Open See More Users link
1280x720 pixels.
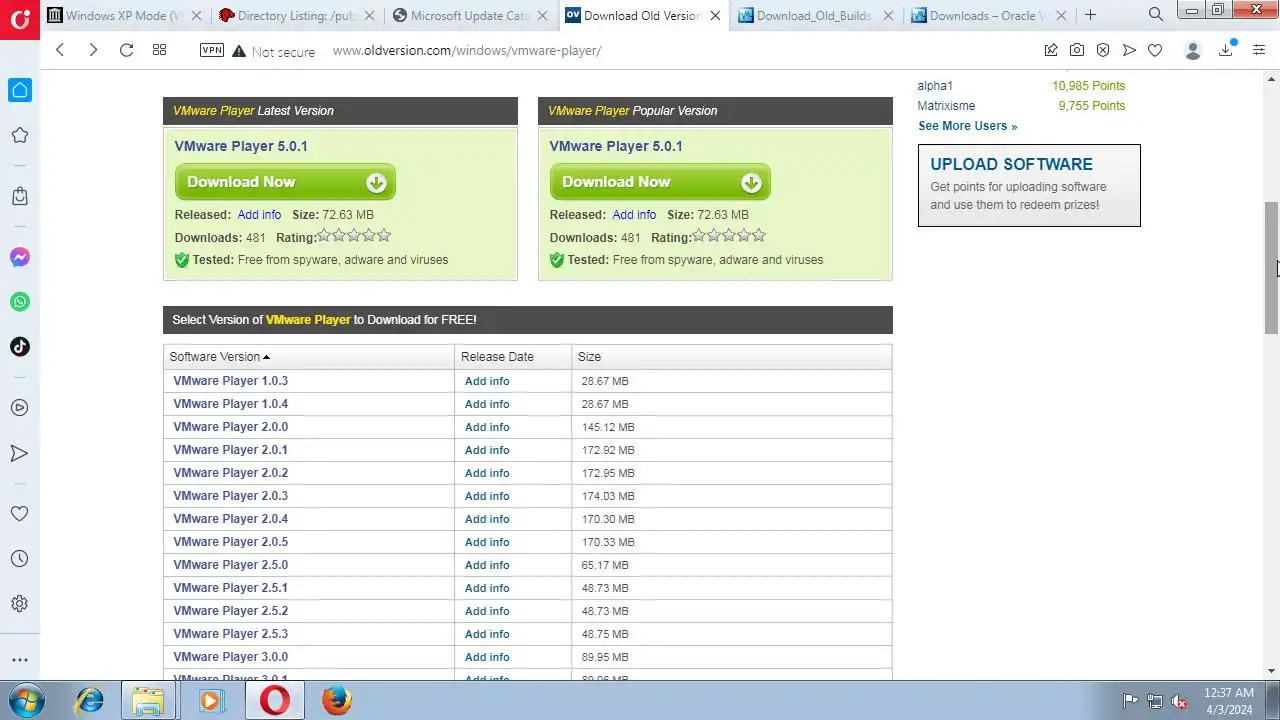coord(967,126)
